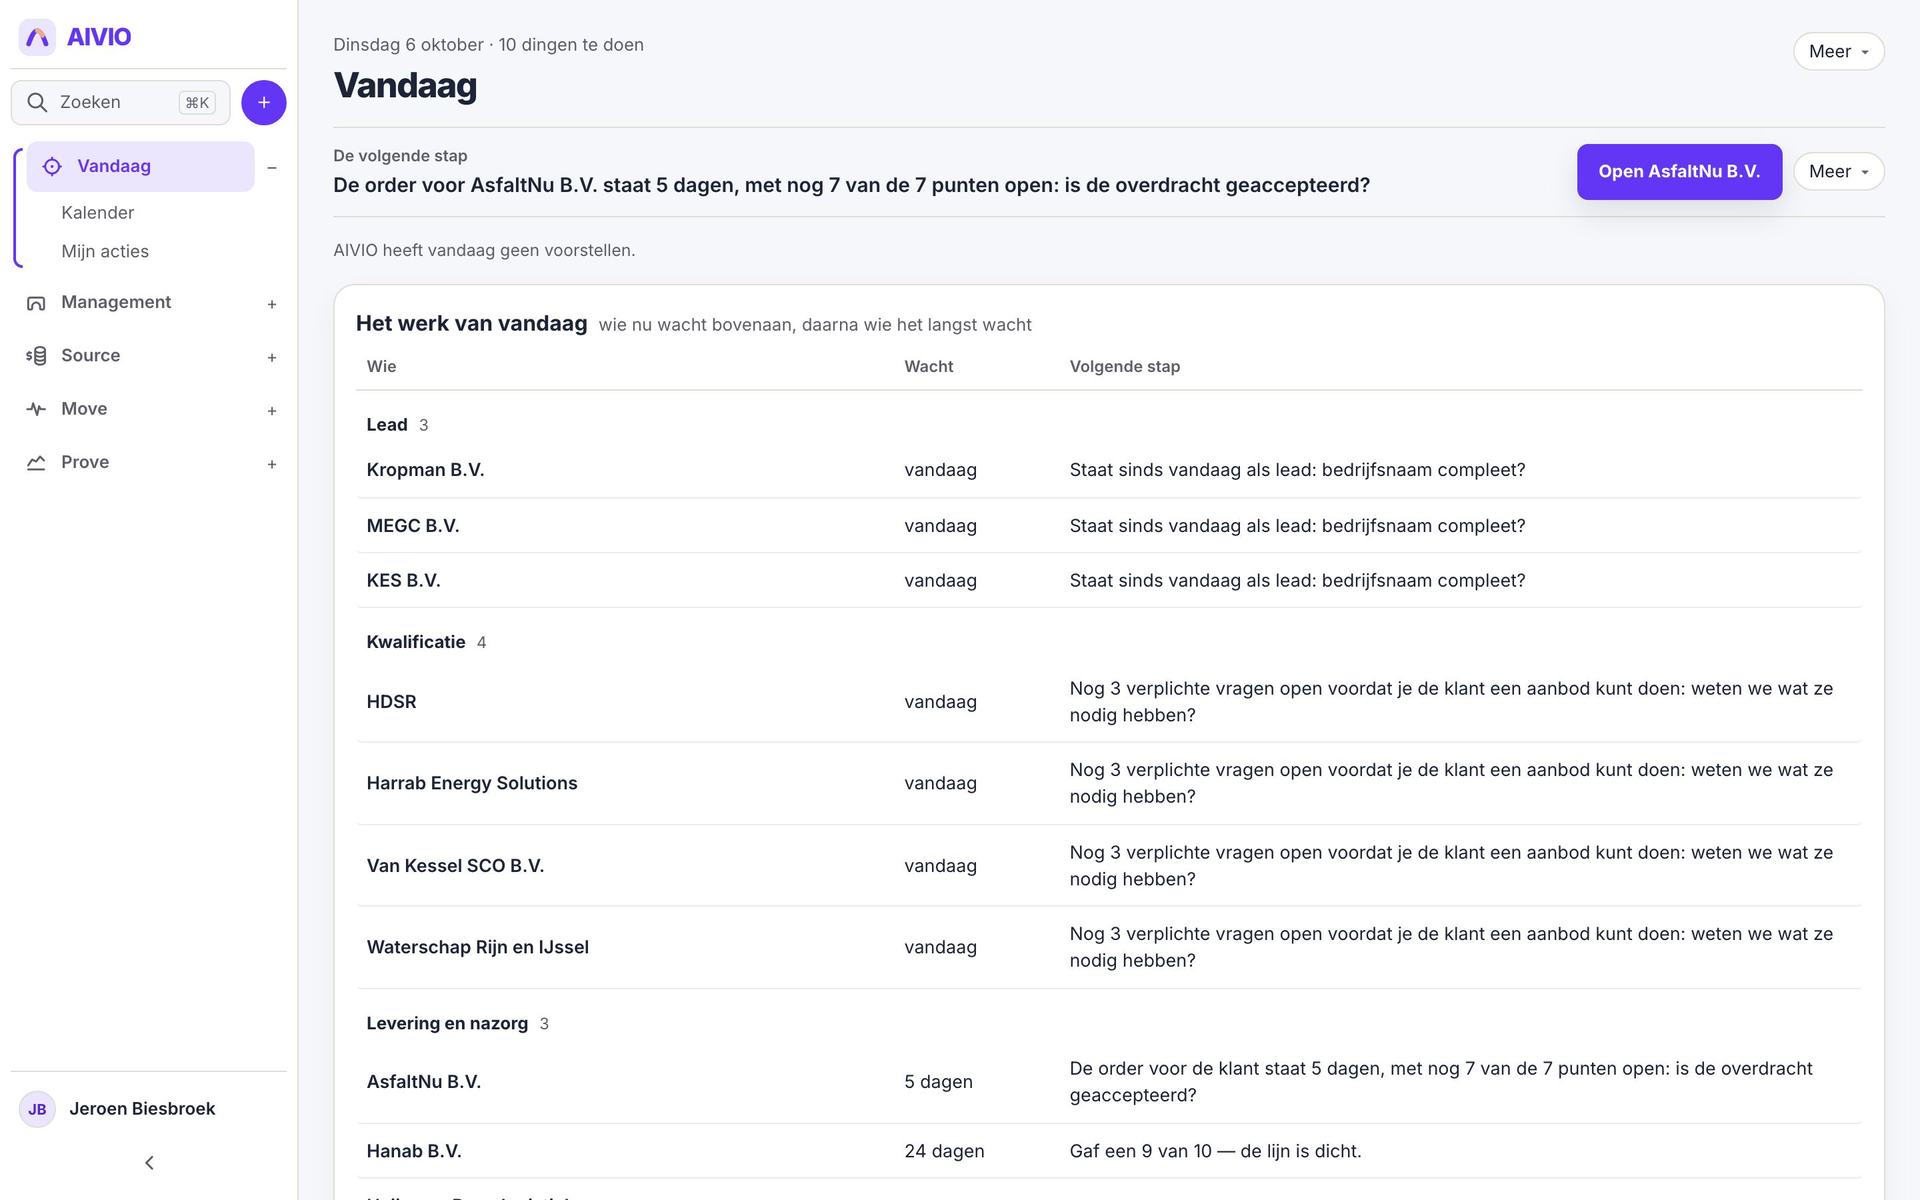Open the Van Kessel SCO B.V. row

pyautogui.click(x=1108, y=865)
